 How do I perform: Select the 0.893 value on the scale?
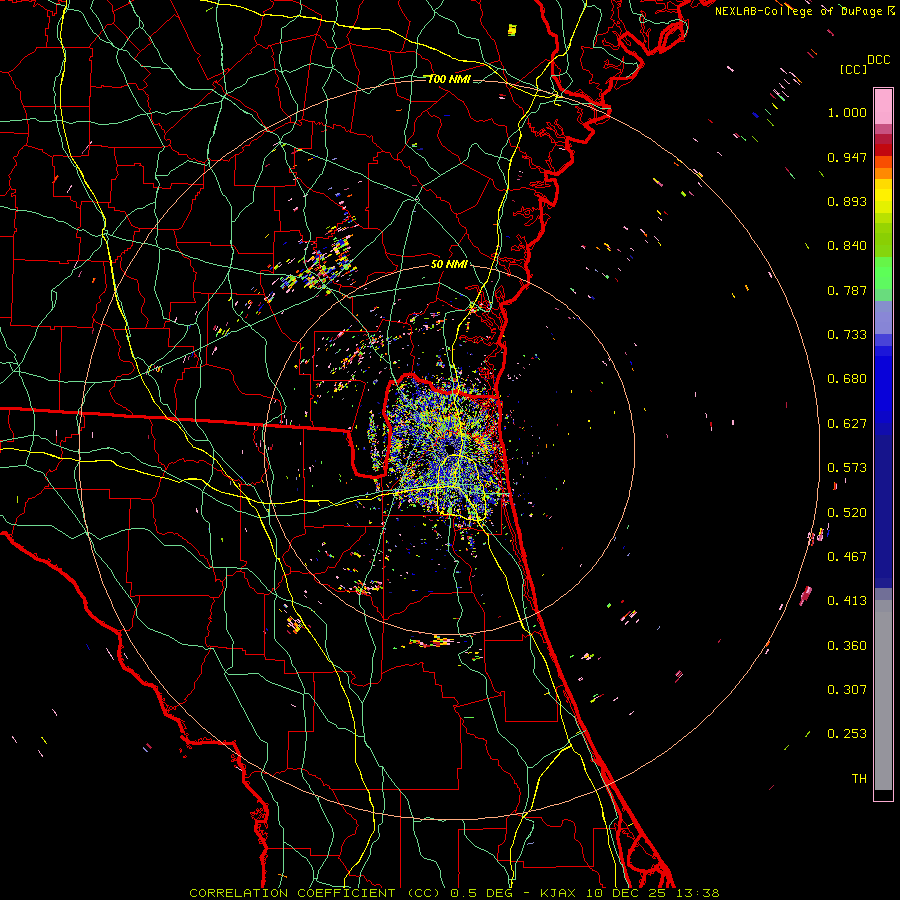847,201
